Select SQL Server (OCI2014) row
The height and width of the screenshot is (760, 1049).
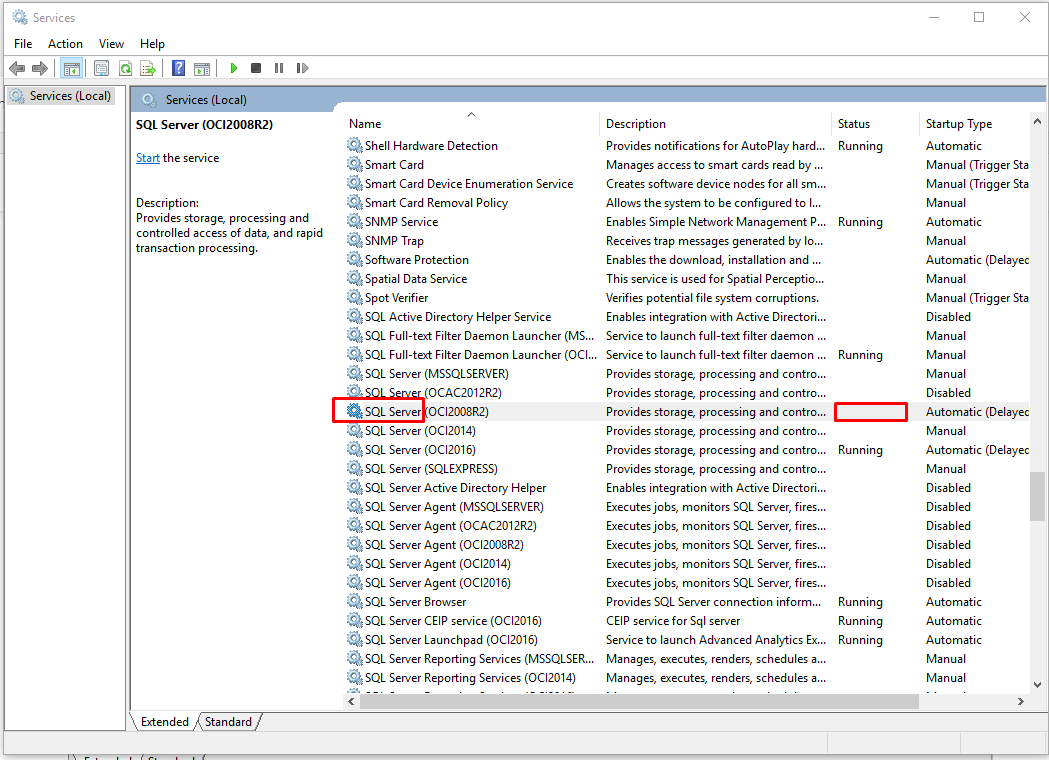pyautogui.click(x=688, y=431)
